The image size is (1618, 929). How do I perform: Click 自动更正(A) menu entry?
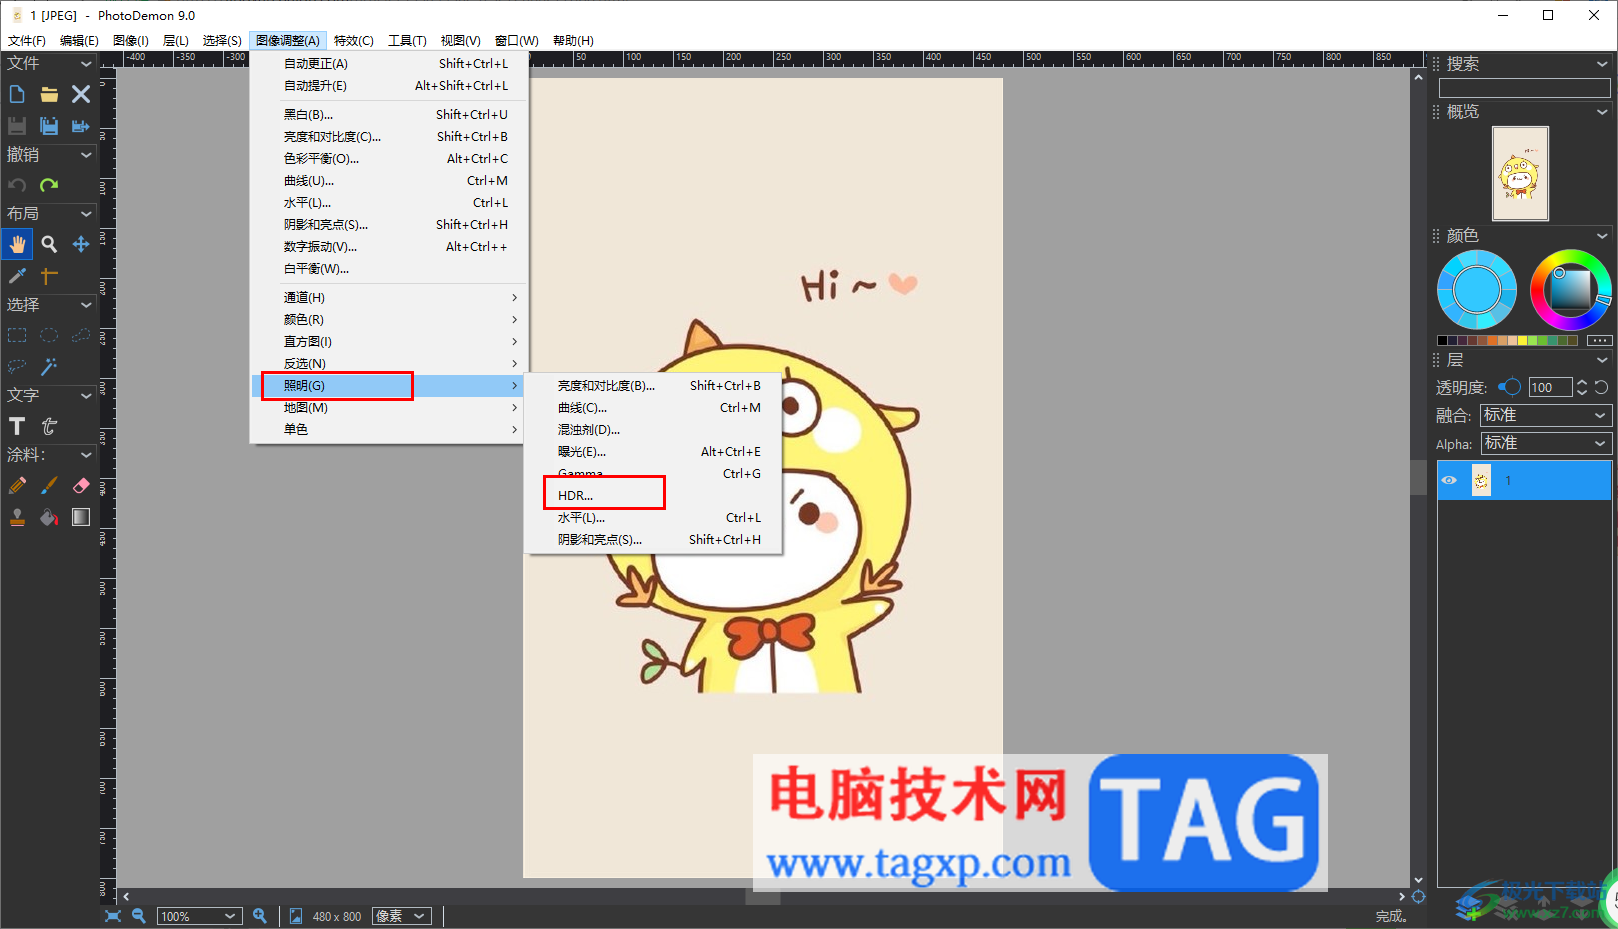[388, 64]
